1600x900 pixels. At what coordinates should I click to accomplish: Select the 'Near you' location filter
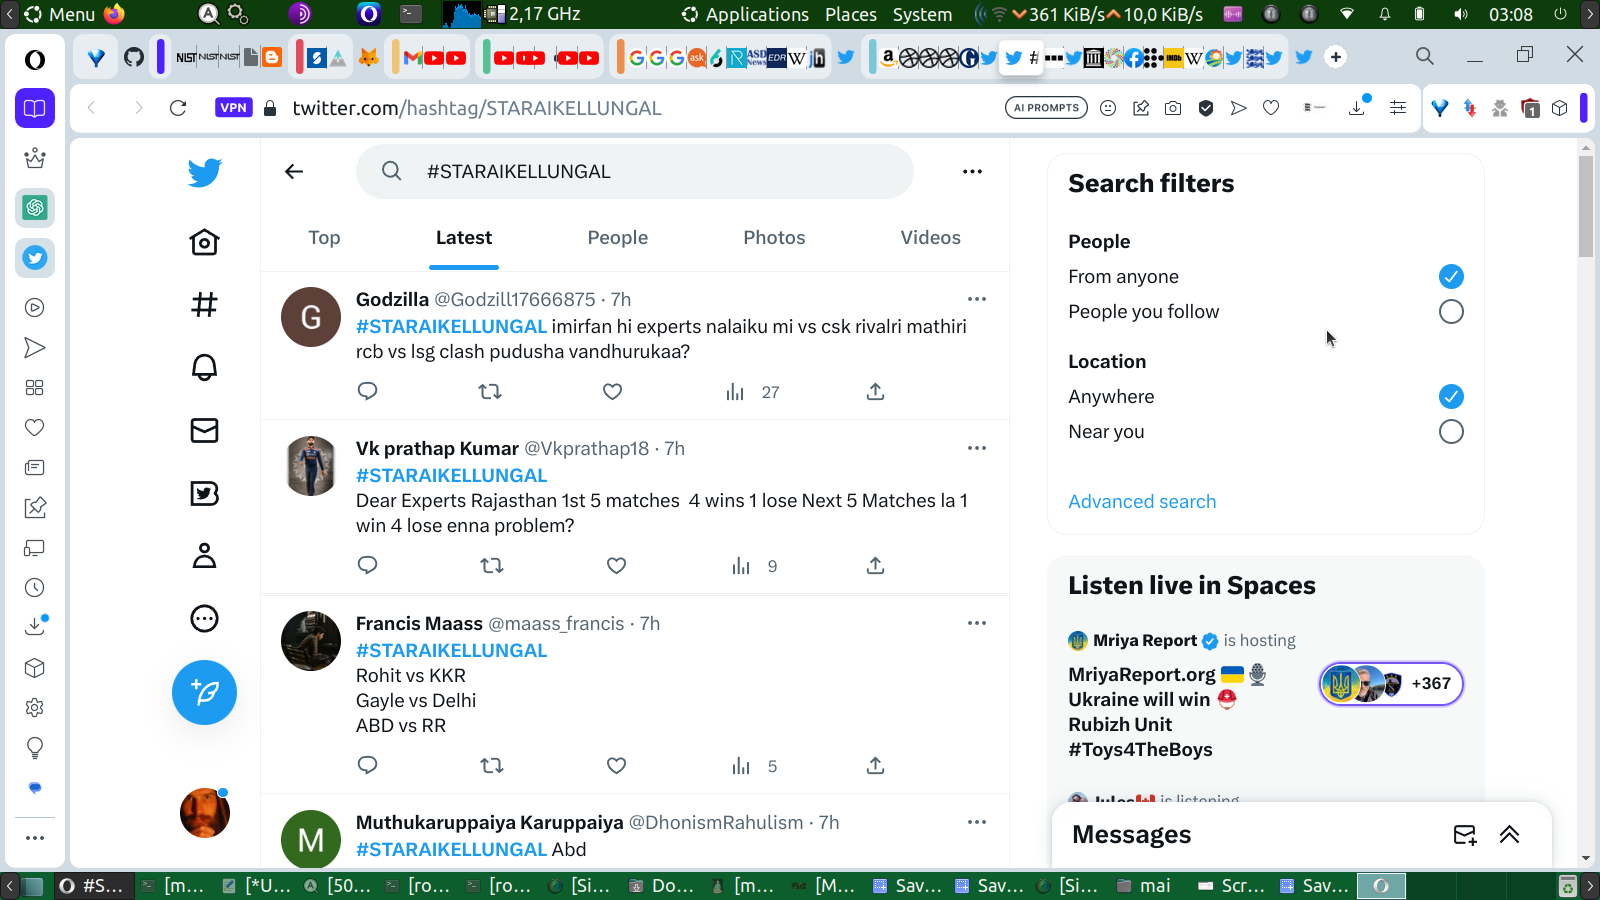point(1451,432)
